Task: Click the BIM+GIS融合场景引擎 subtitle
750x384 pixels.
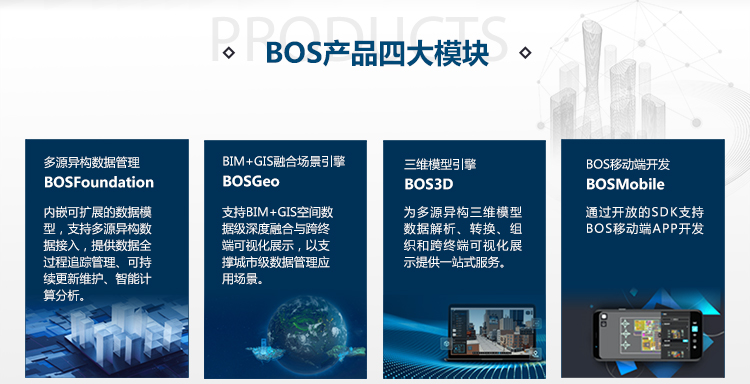Action: pos(284,162)
